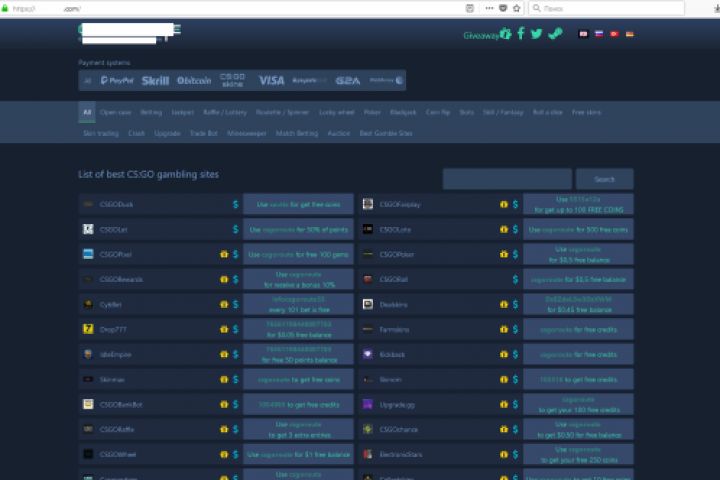Select All payment systems filter
Viewport: 720px width, 480px height.
87,80
